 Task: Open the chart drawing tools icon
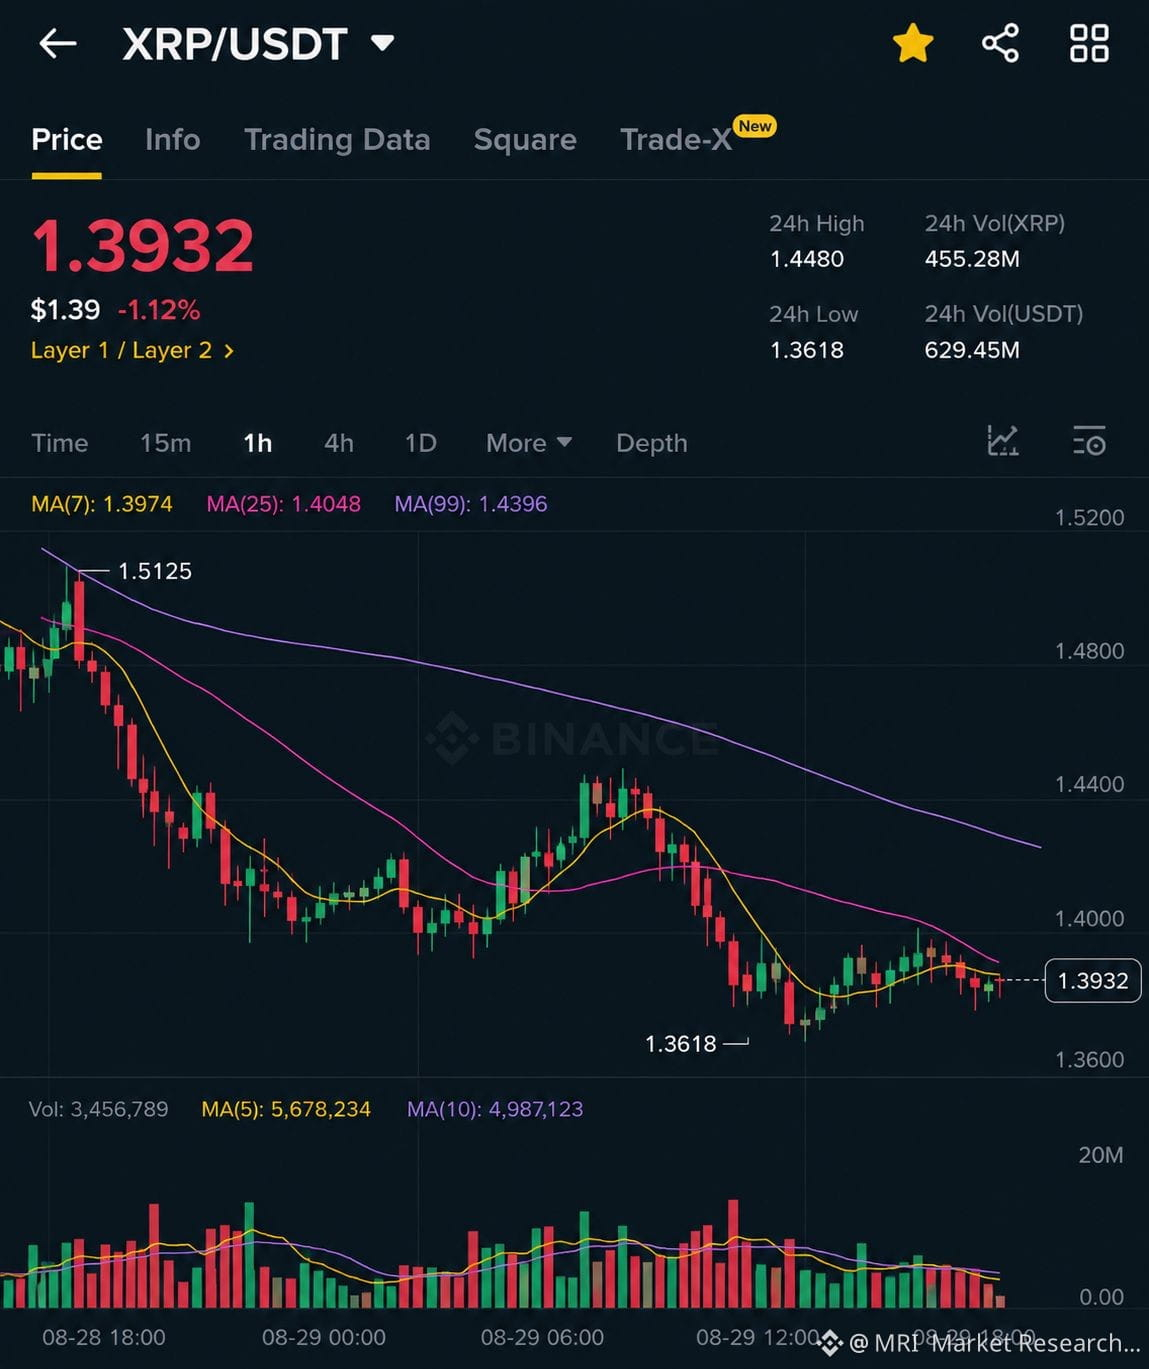click(1002, 441)
